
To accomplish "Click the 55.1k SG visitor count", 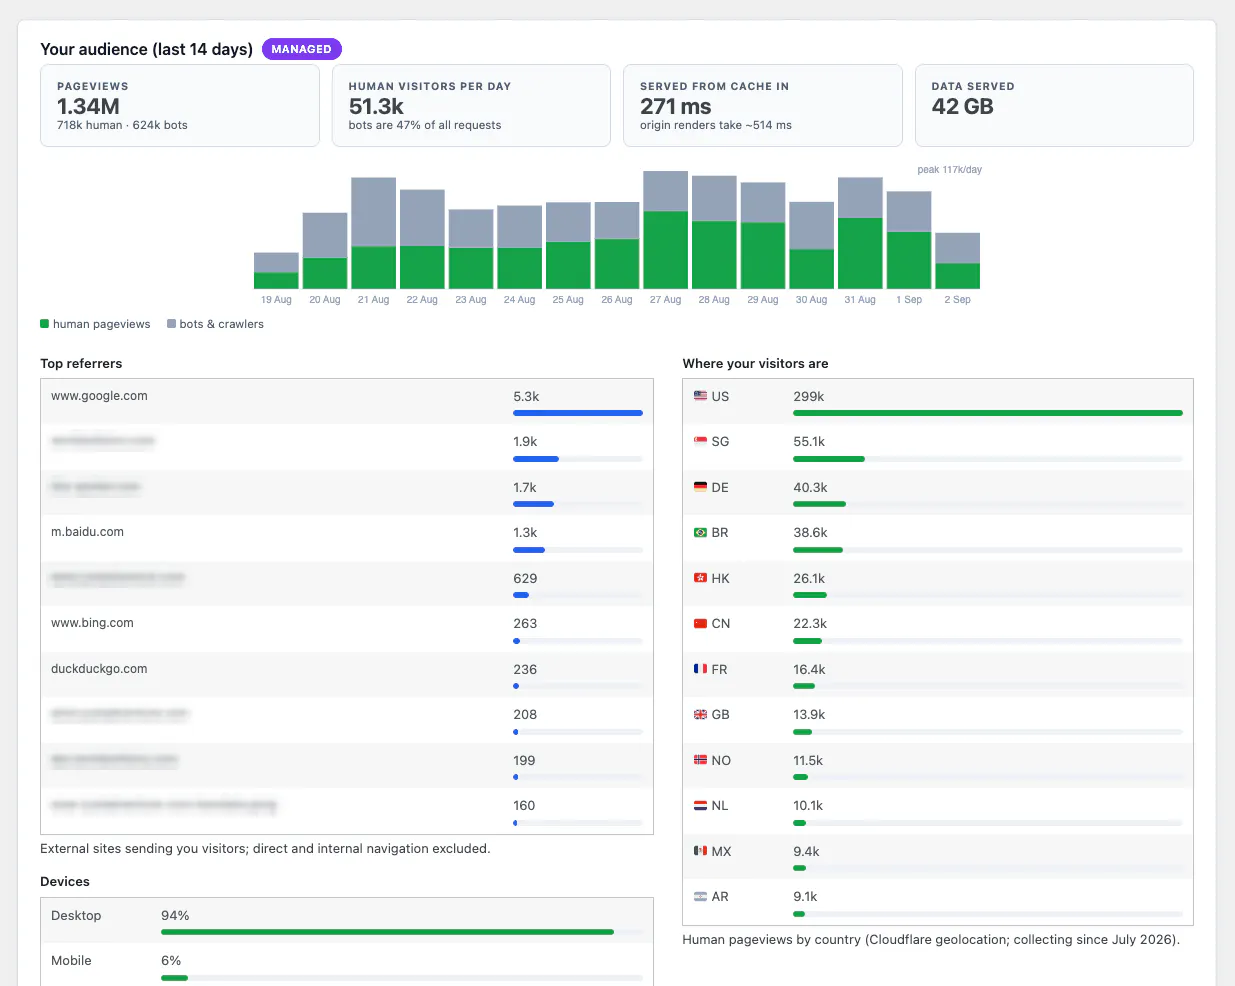I will (x=809, y=441).
